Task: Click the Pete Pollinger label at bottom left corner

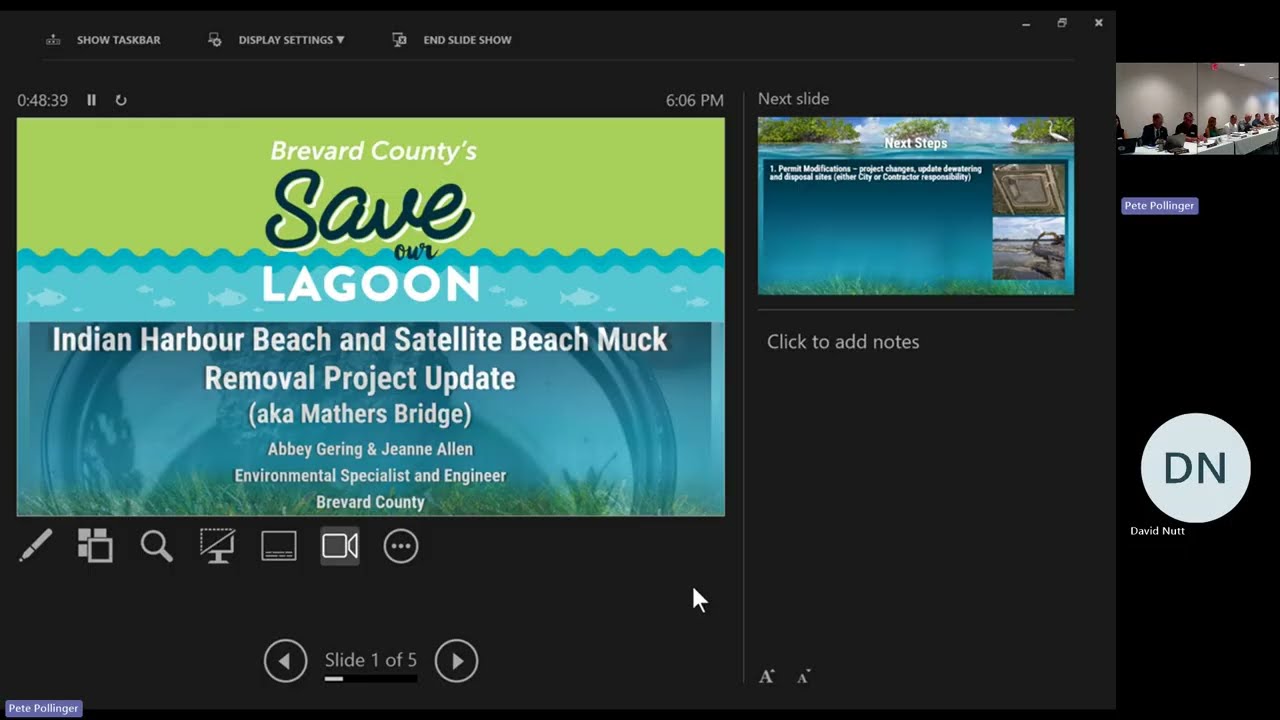Action: tap(43, 708)
